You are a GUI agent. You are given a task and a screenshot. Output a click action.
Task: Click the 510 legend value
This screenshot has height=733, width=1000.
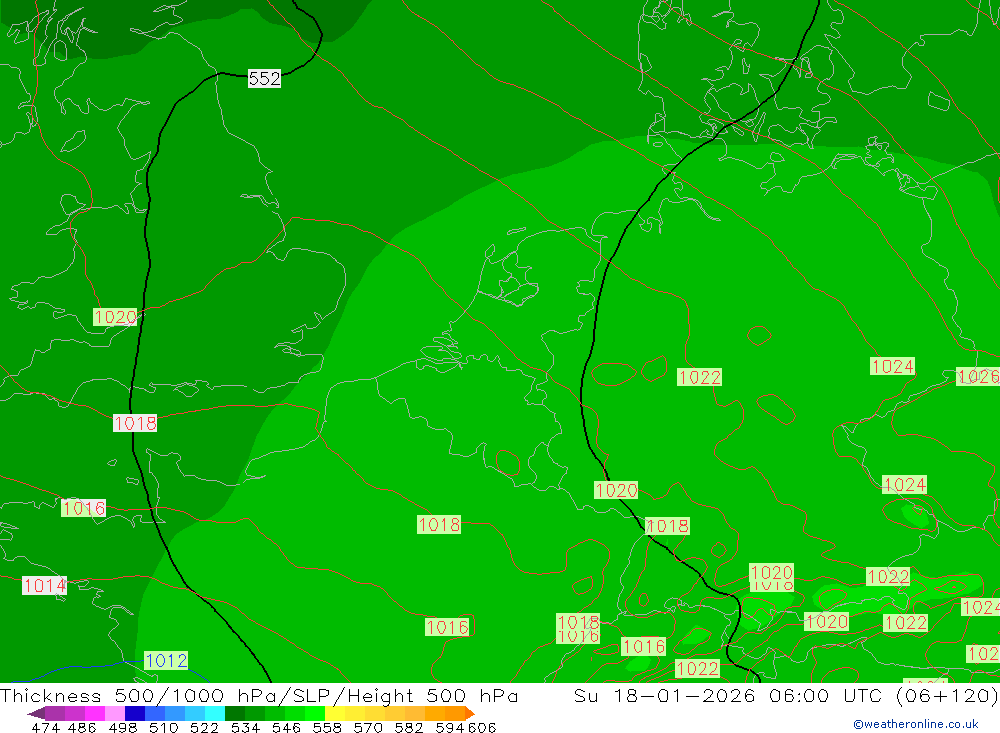click(x=163, y=727)
